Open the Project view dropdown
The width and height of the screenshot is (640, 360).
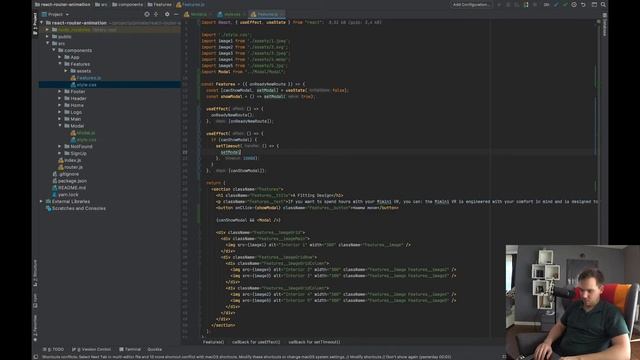(56, 14)
